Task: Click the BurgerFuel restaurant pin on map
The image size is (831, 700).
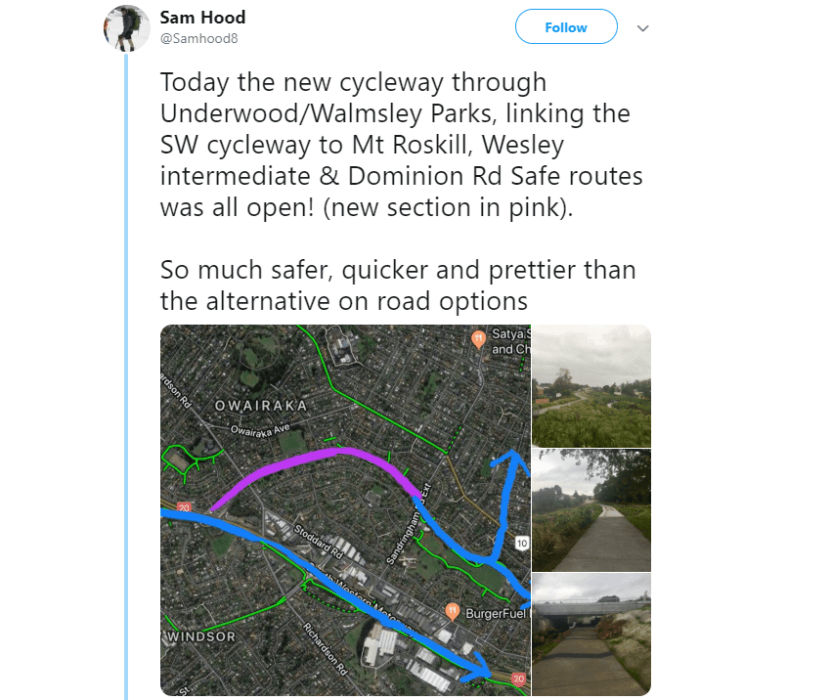Action: click(453, 611)
